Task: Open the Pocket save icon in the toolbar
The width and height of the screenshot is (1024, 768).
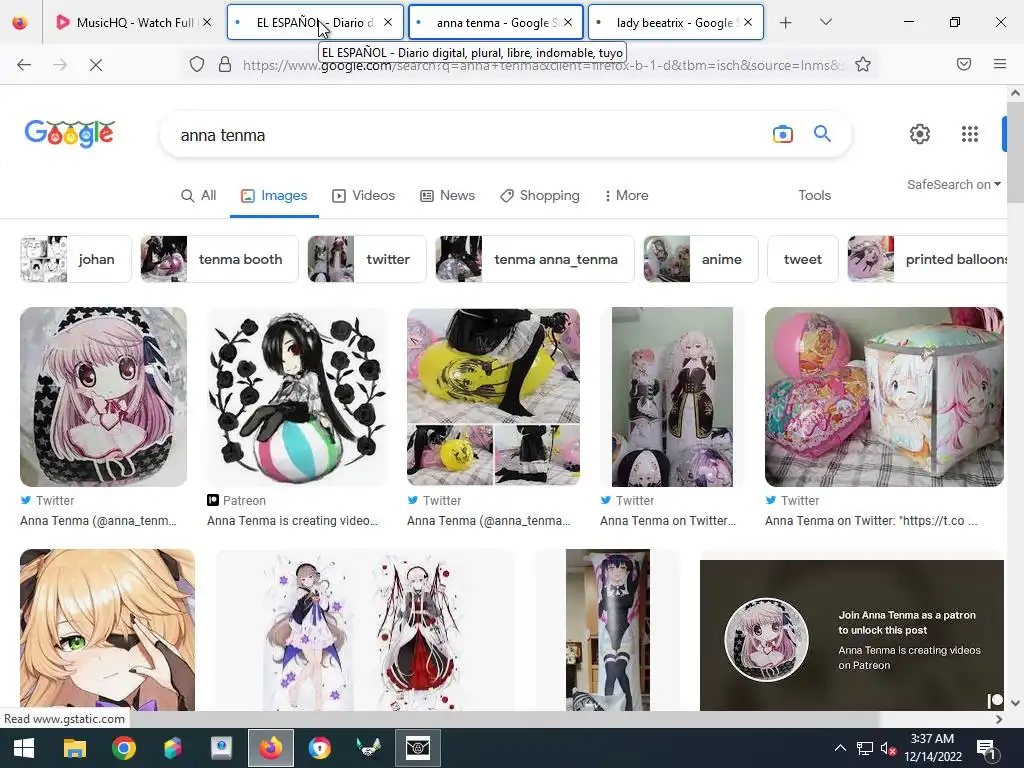Action: click(964, 64)
